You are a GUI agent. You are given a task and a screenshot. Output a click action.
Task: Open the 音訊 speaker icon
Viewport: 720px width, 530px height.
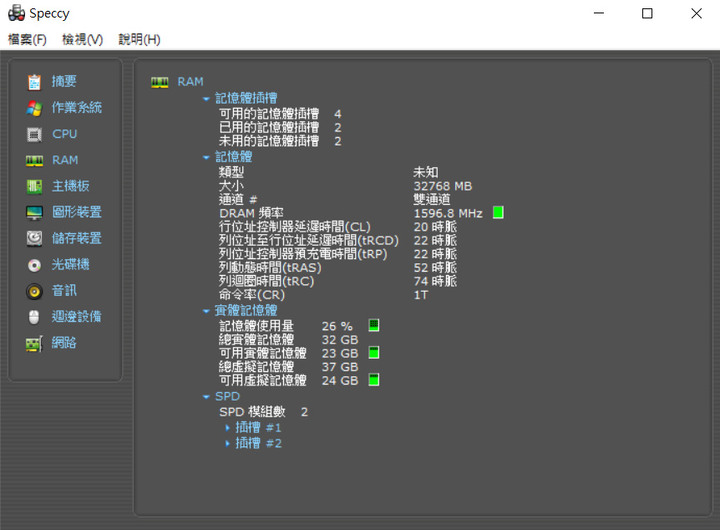(x=34, y=291)
